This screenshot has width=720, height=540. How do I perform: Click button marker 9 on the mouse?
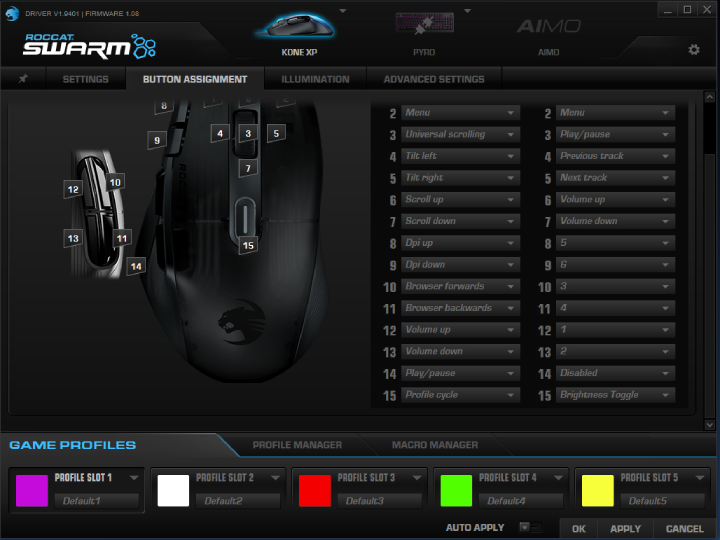(x=157, y=141)
